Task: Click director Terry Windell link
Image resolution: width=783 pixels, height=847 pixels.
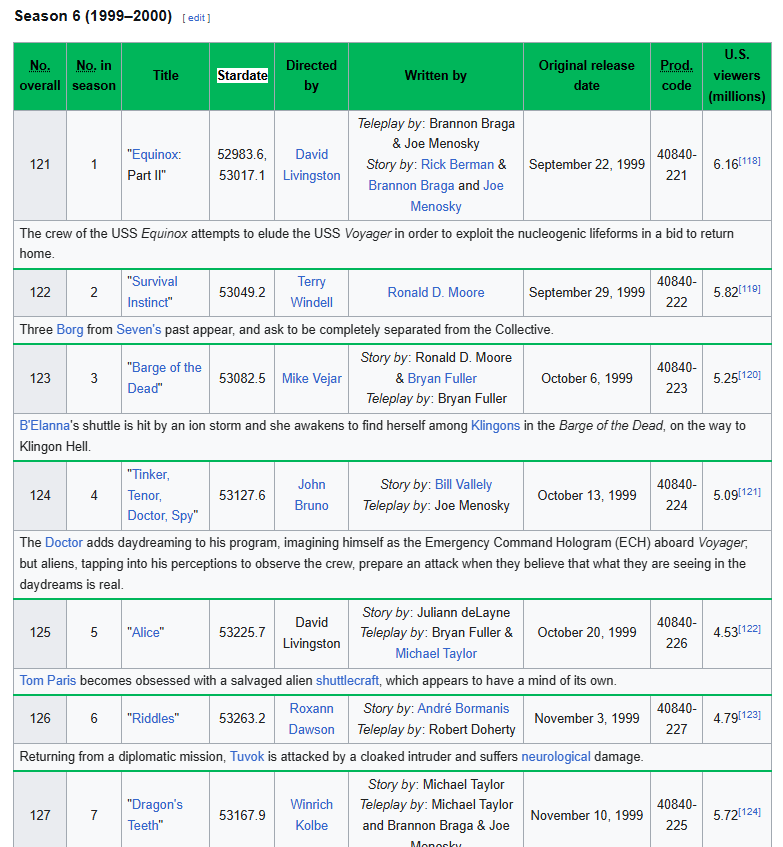Action: (x=312, y=292)
